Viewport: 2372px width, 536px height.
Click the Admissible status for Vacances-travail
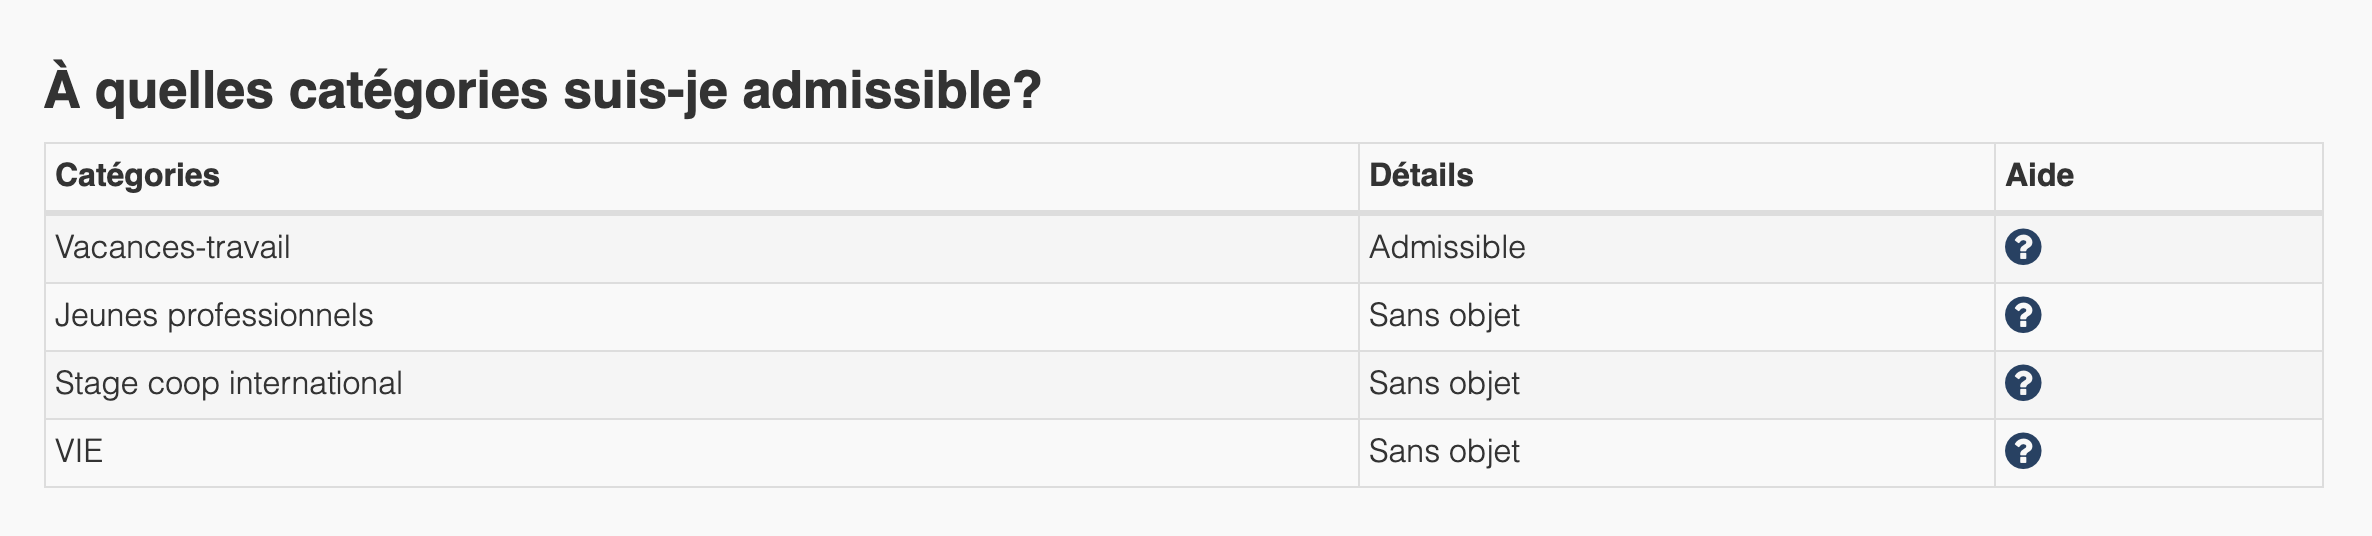[x=1447, y=247]
